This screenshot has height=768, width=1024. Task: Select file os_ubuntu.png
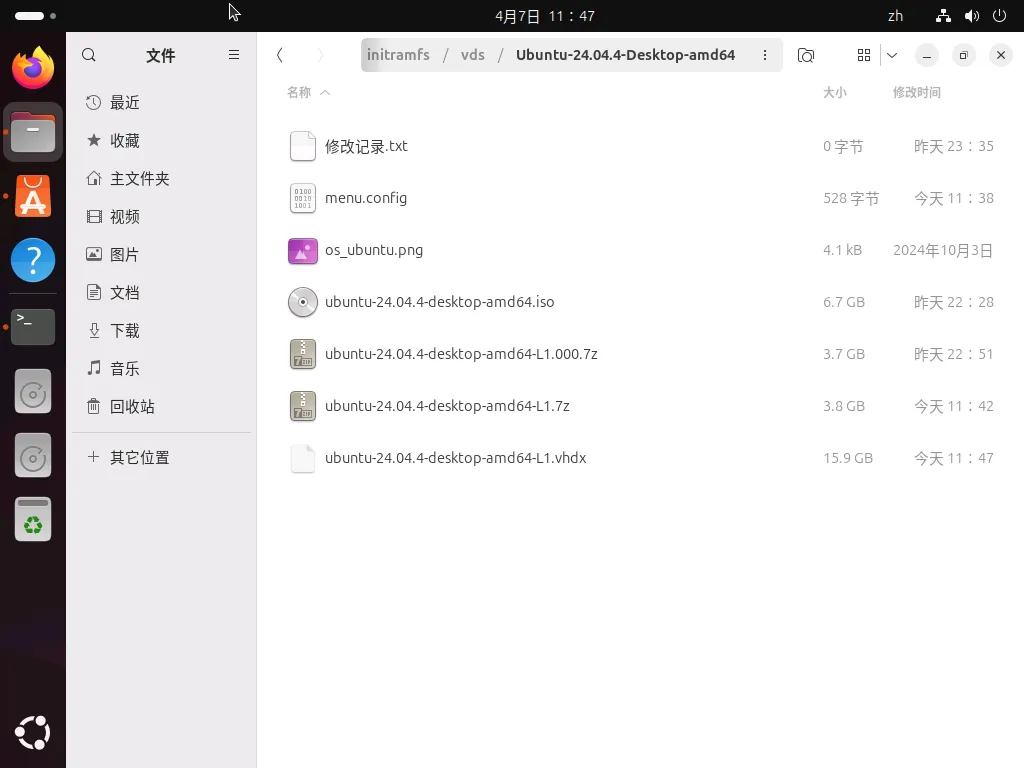click(x=640, y=250)
